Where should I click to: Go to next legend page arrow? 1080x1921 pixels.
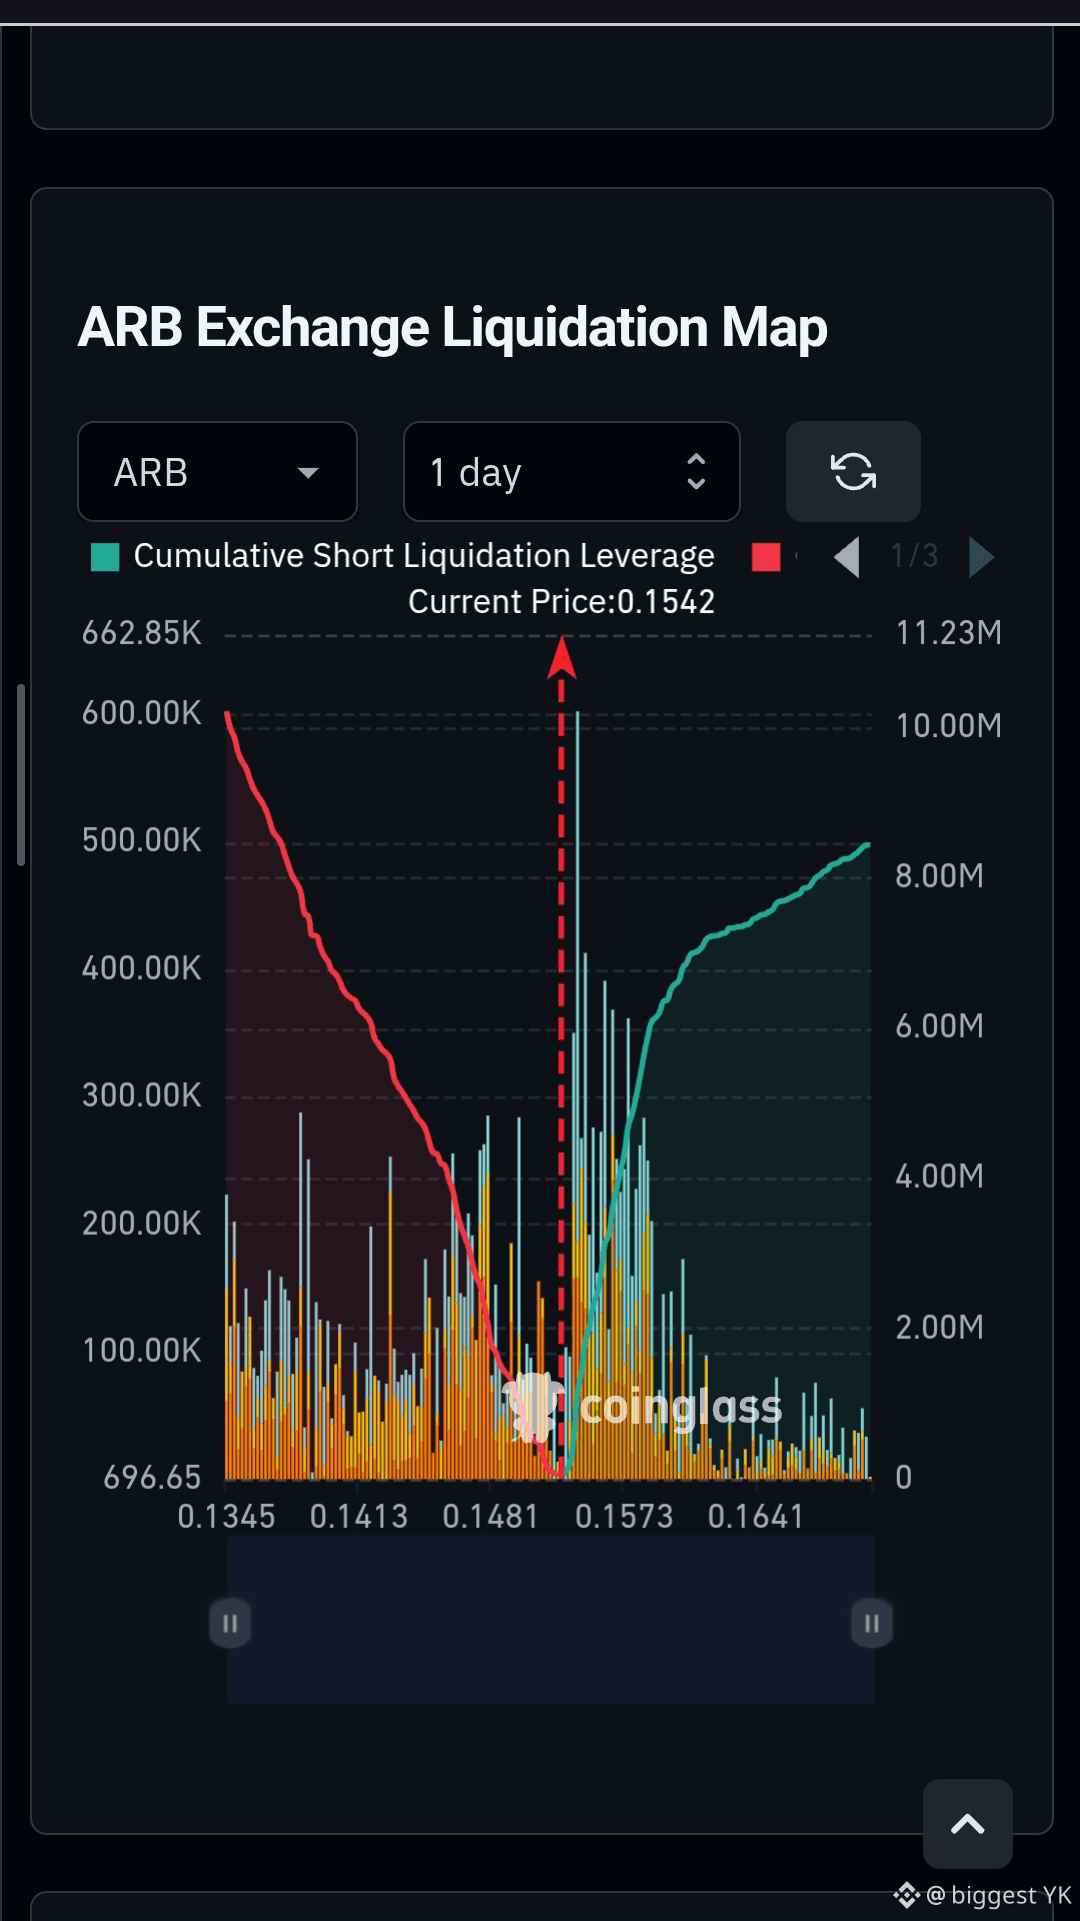[x=981, y=557]
